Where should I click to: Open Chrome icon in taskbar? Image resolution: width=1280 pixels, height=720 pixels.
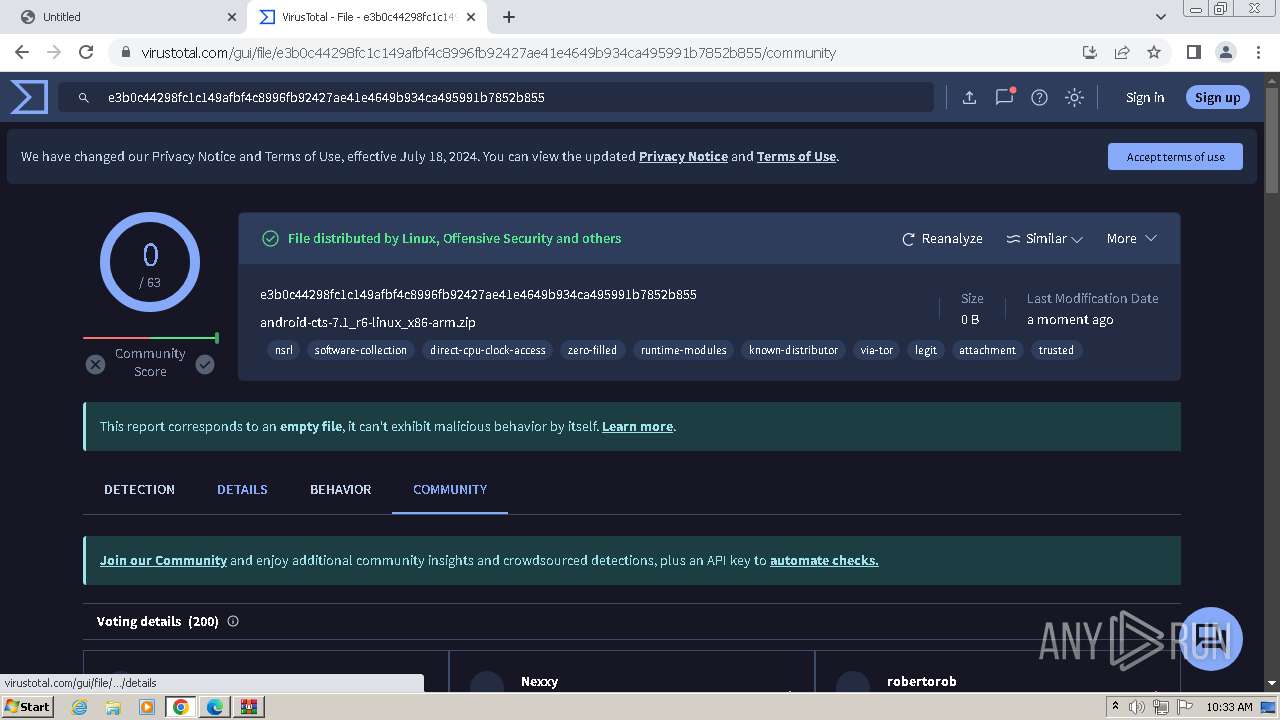coord(181,707)
